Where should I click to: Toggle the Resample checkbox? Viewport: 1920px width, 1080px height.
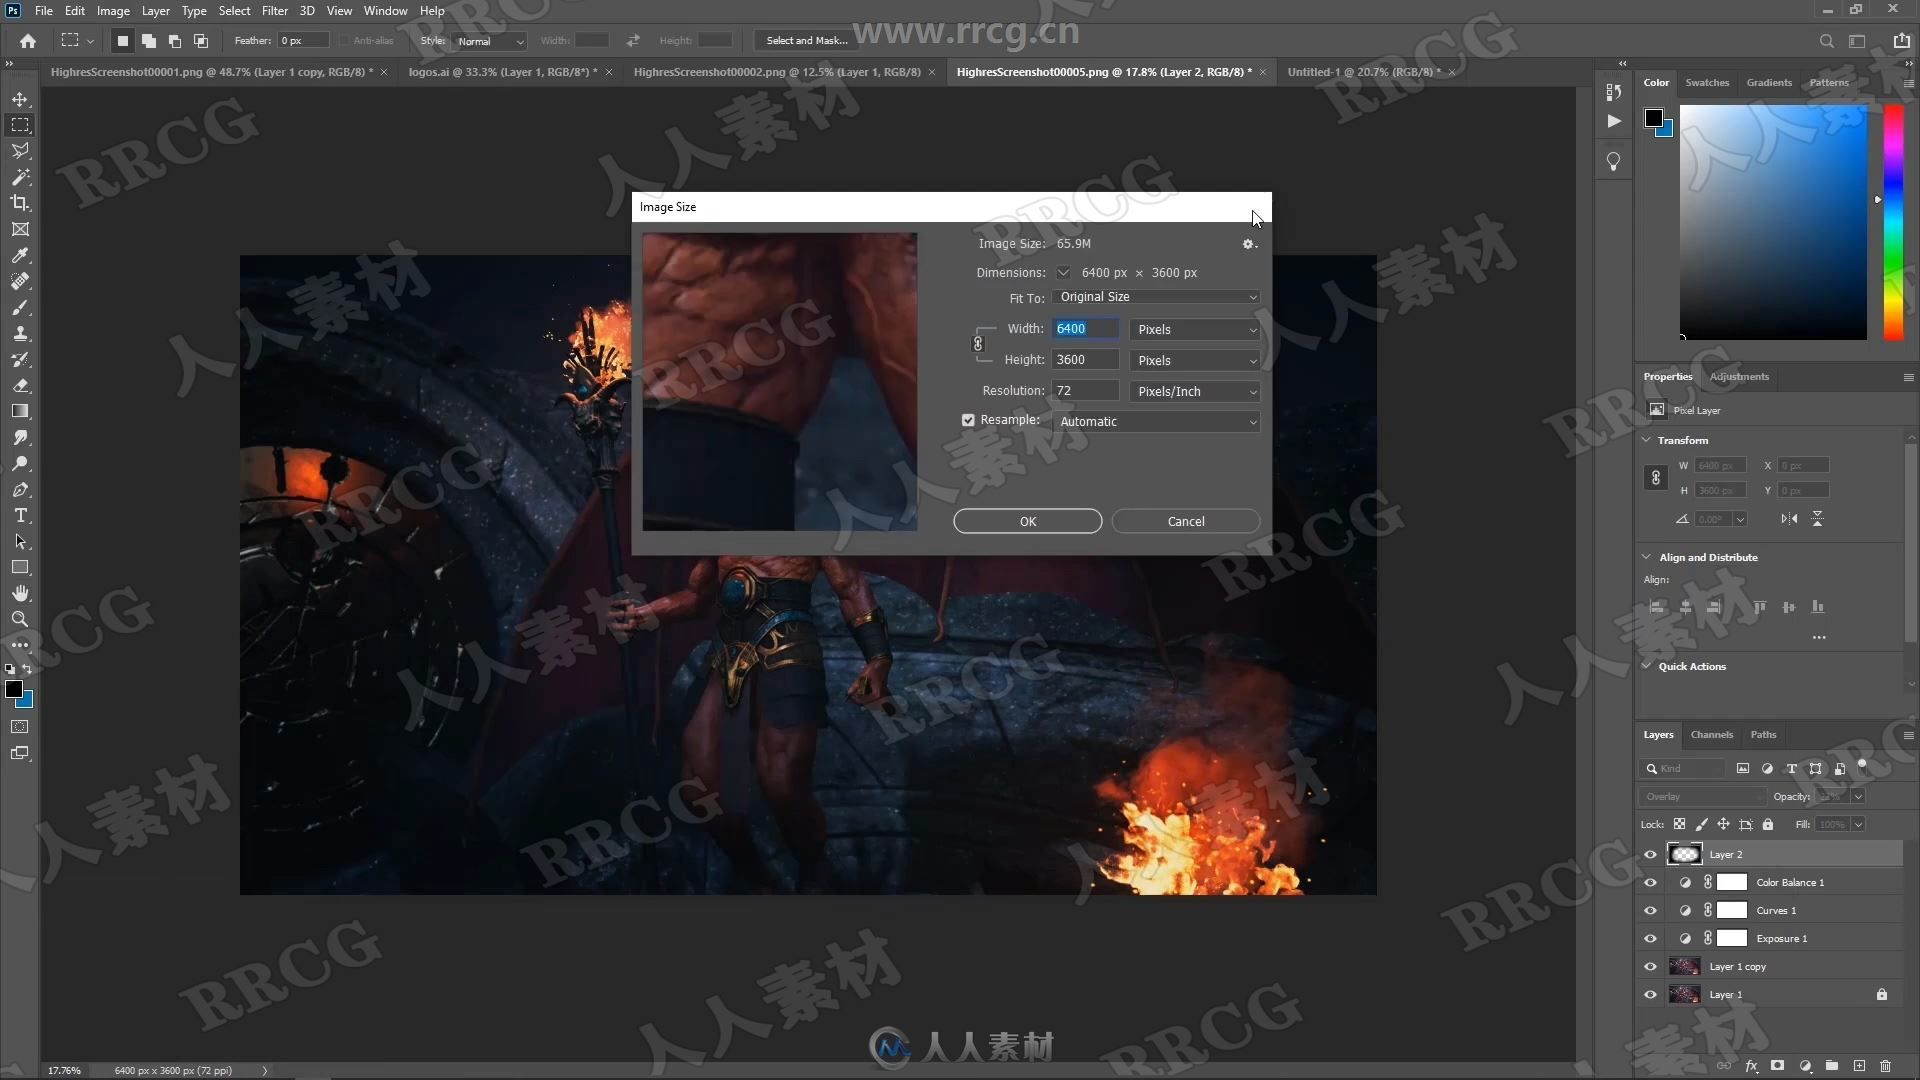point(968,419)
